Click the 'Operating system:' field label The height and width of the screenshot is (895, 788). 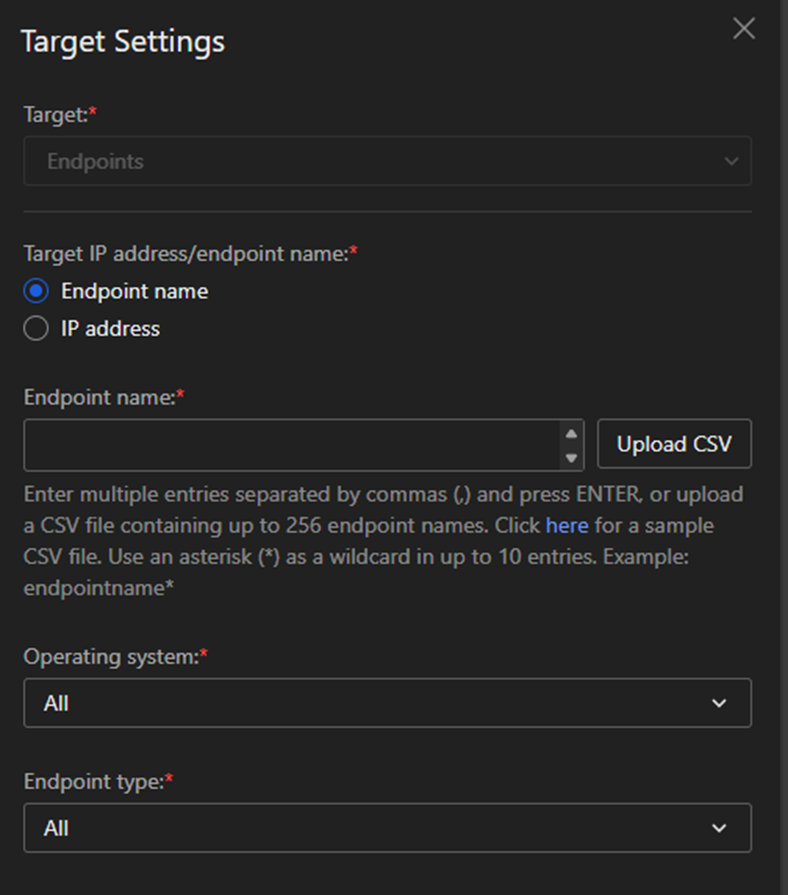click(x=112, y=656)
